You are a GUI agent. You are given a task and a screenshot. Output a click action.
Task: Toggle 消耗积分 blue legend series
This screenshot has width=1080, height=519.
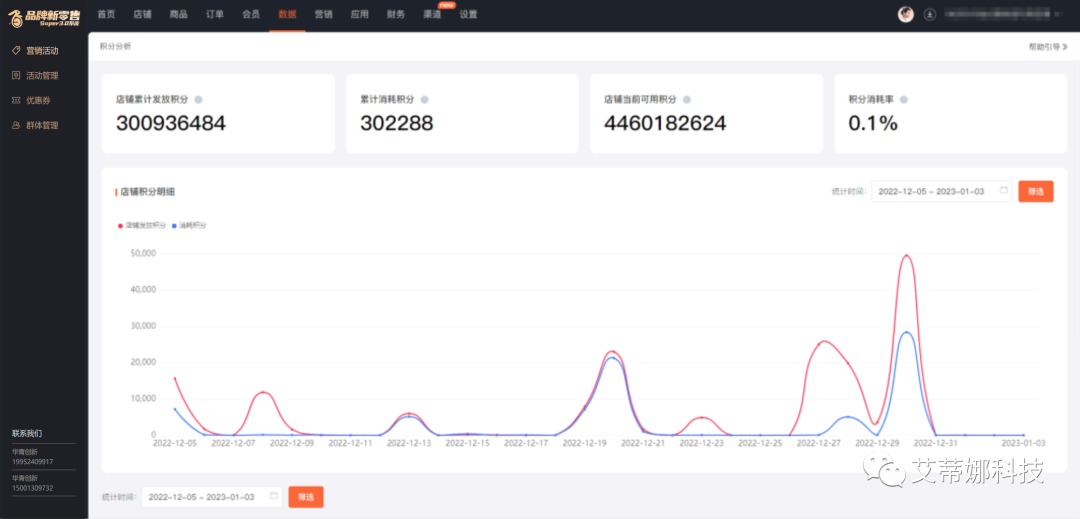[x=189, y=225]
